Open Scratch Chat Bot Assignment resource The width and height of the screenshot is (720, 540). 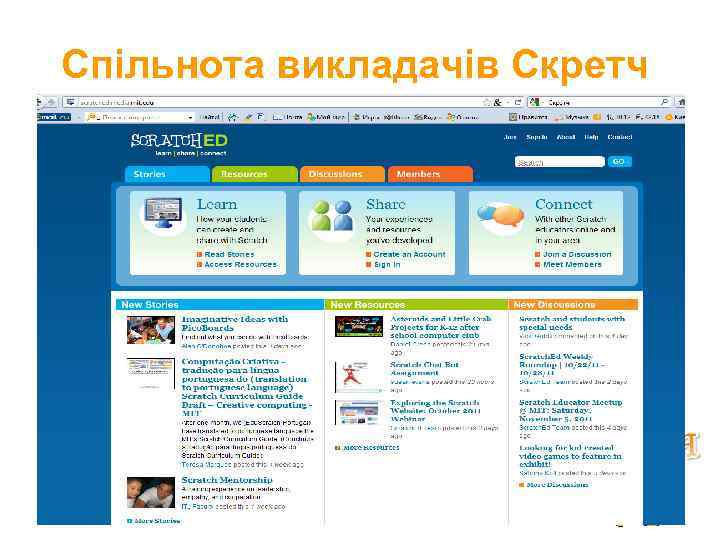[x=424, y=369]
